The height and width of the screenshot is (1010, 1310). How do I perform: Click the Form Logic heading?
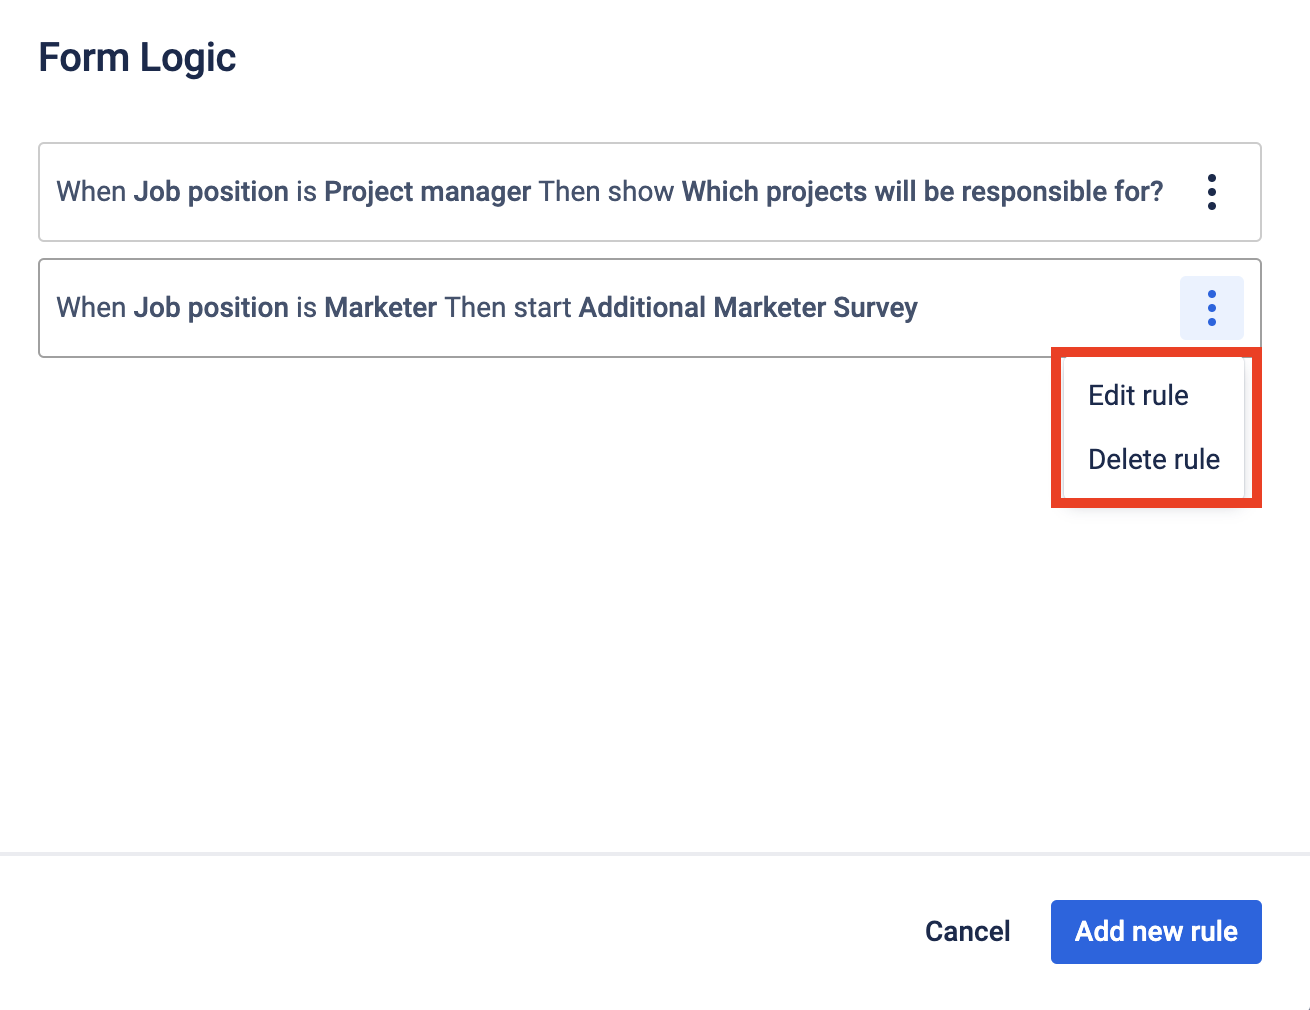[x=137, y=58]
